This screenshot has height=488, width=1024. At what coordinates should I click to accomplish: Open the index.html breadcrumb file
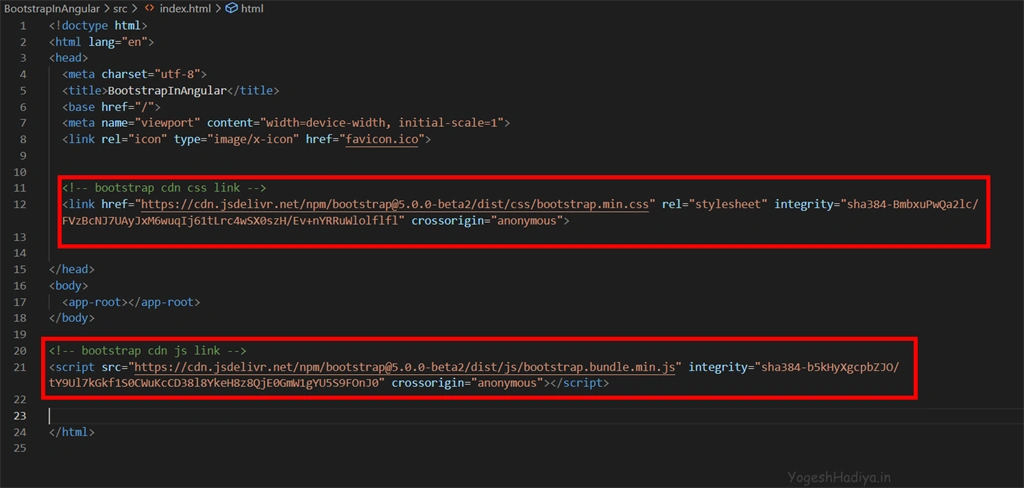[x=184, y=8]
